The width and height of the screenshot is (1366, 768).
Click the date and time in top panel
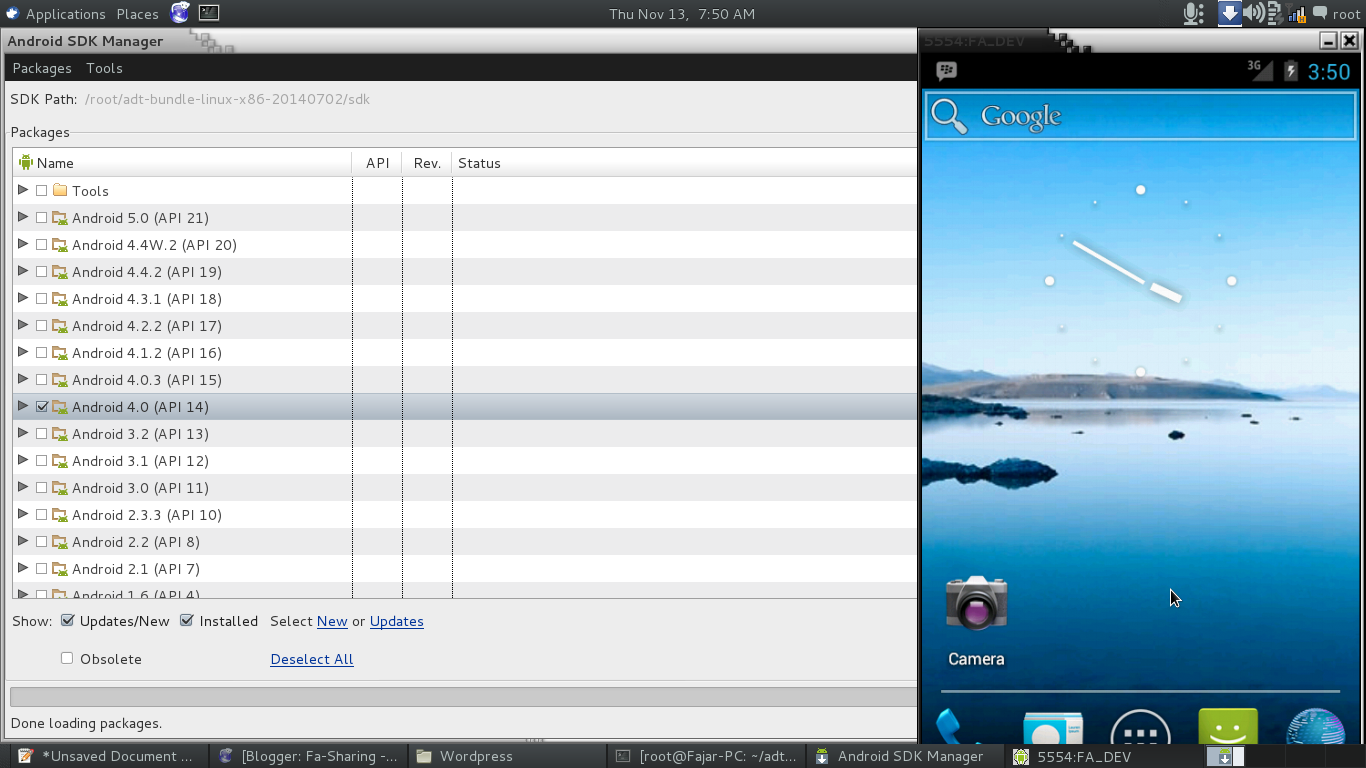tap(682, 14)
